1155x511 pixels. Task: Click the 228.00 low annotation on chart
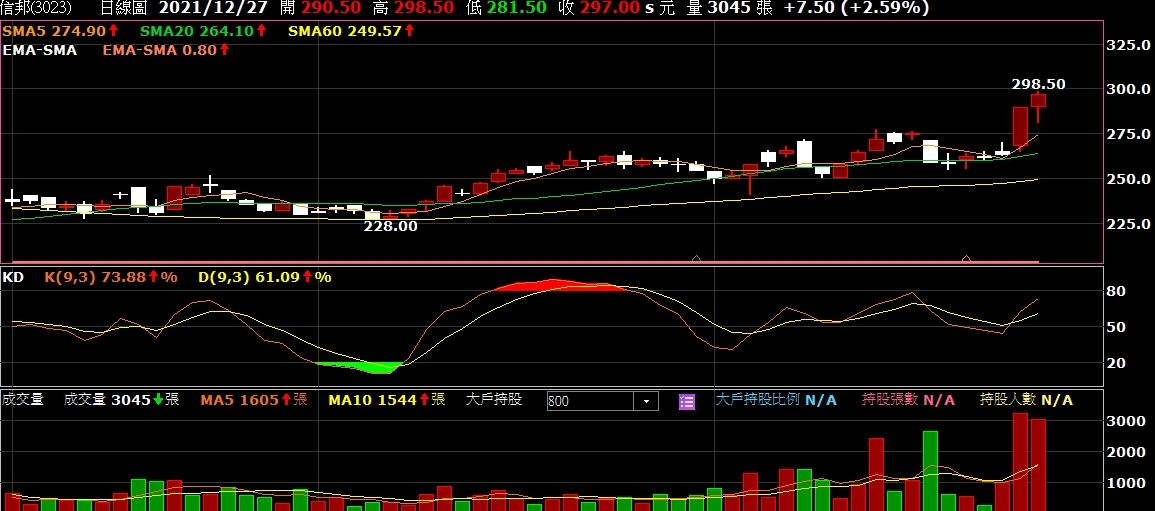390,227
